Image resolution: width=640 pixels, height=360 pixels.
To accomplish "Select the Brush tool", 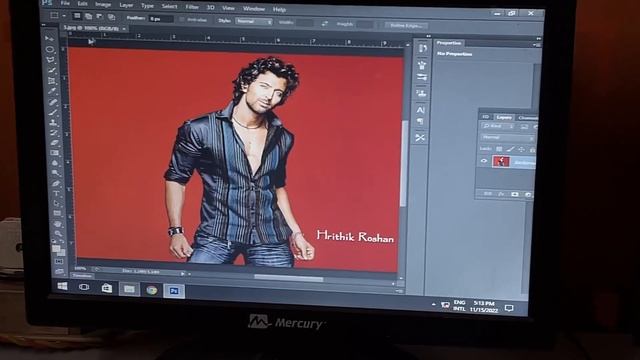I will 53,112.
